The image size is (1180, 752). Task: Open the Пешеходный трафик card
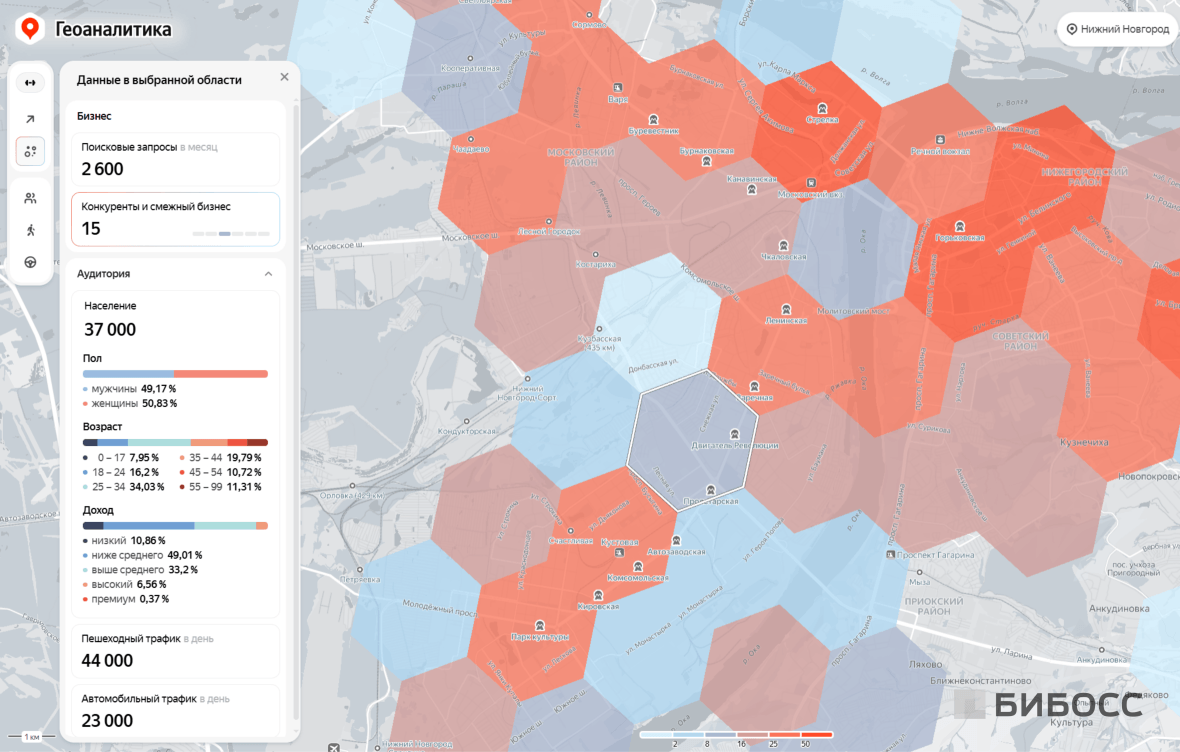click(175, 650)
